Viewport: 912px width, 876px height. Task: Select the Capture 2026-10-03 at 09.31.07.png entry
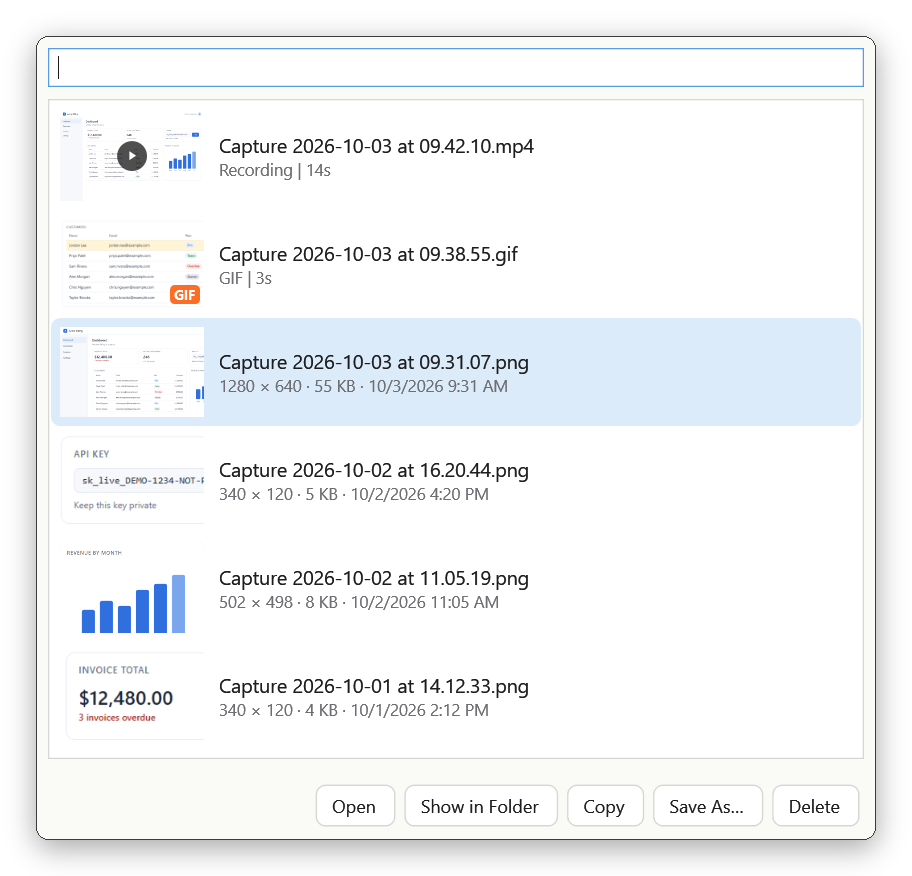tap(455, 372)
